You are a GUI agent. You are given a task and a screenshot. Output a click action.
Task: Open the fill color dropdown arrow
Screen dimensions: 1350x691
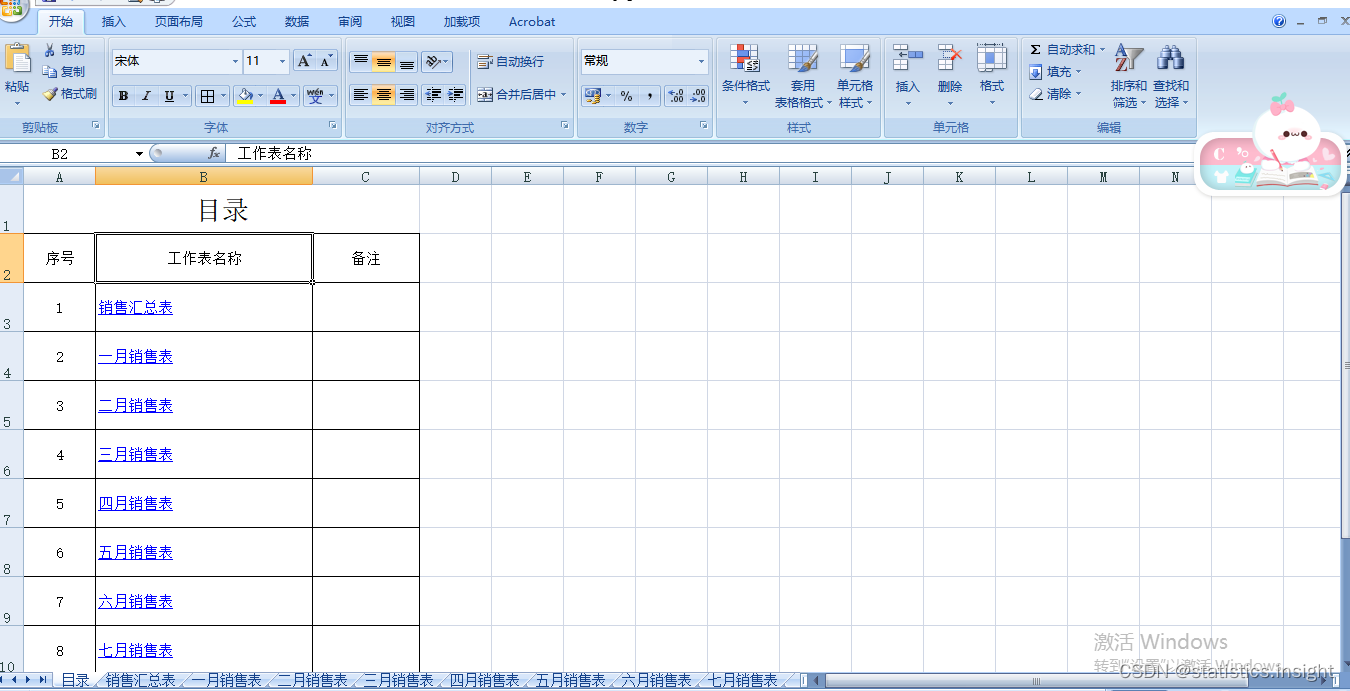pos(259,95)
